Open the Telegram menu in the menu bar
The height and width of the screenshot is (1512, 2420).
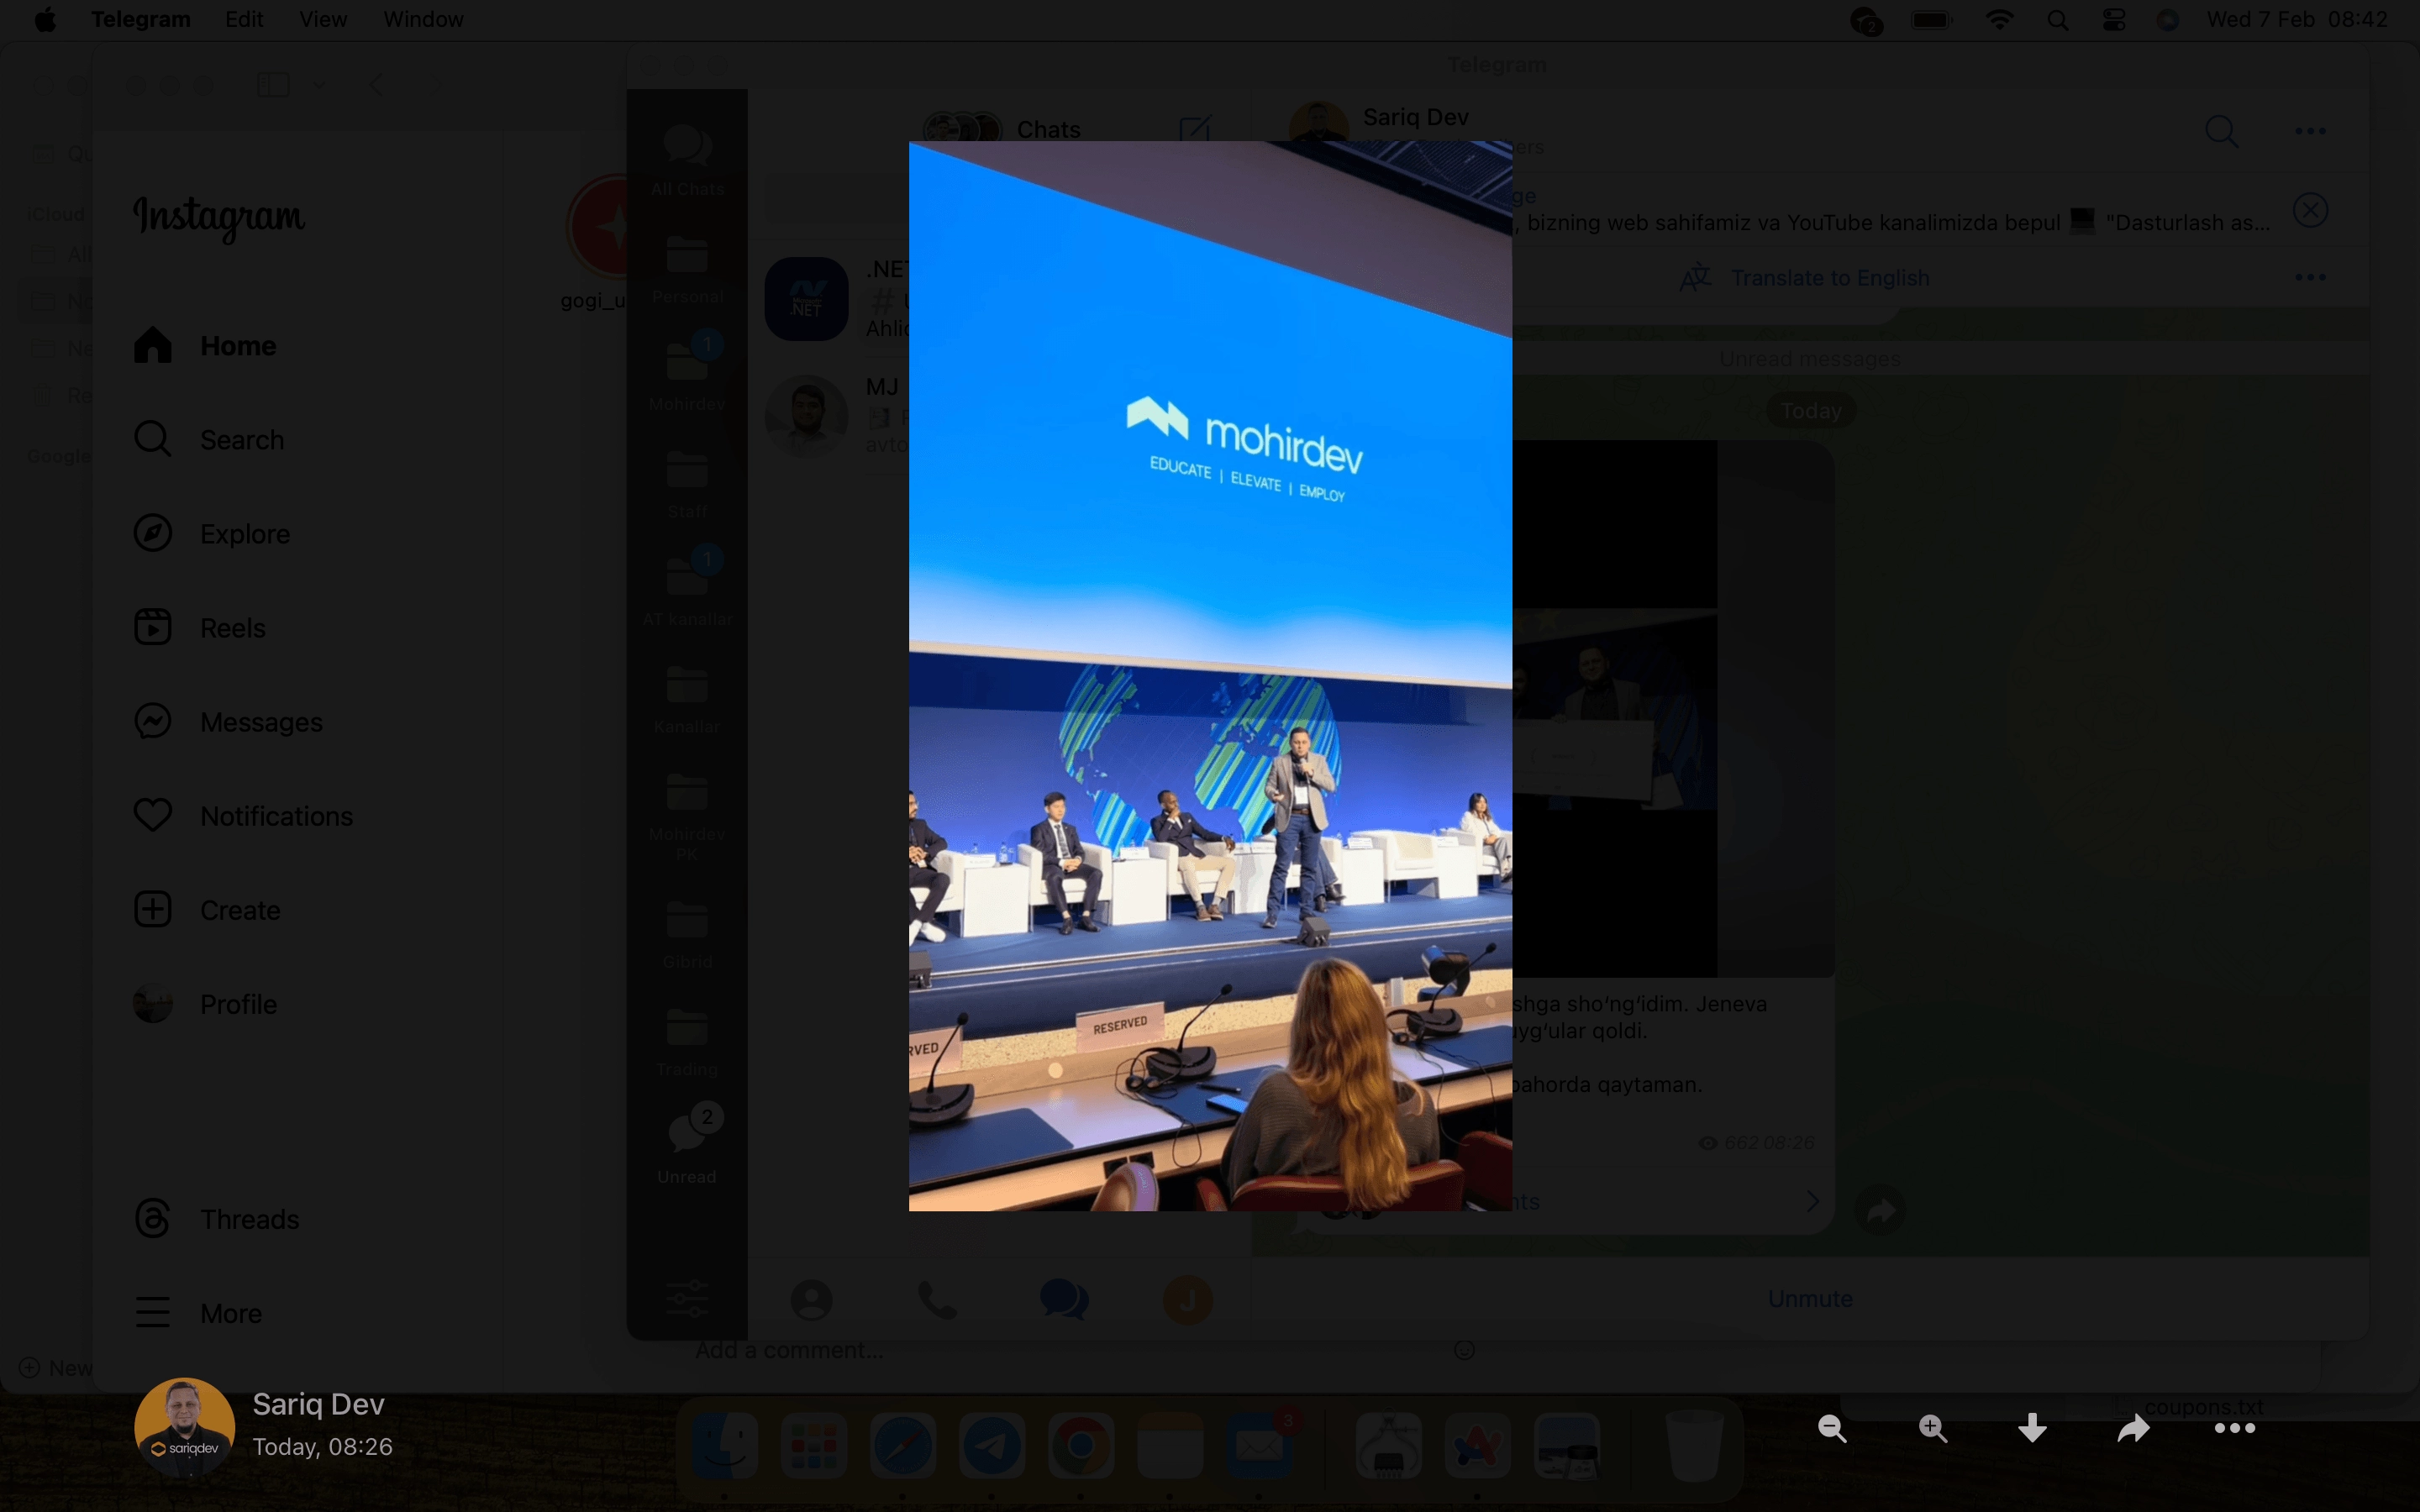click(x=140, y=20)
